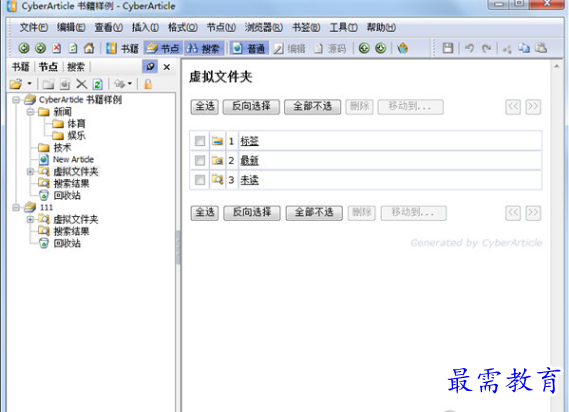Open the 文件(F) menu
This screenshot has height=412, width=569.
tap(33, 27)
